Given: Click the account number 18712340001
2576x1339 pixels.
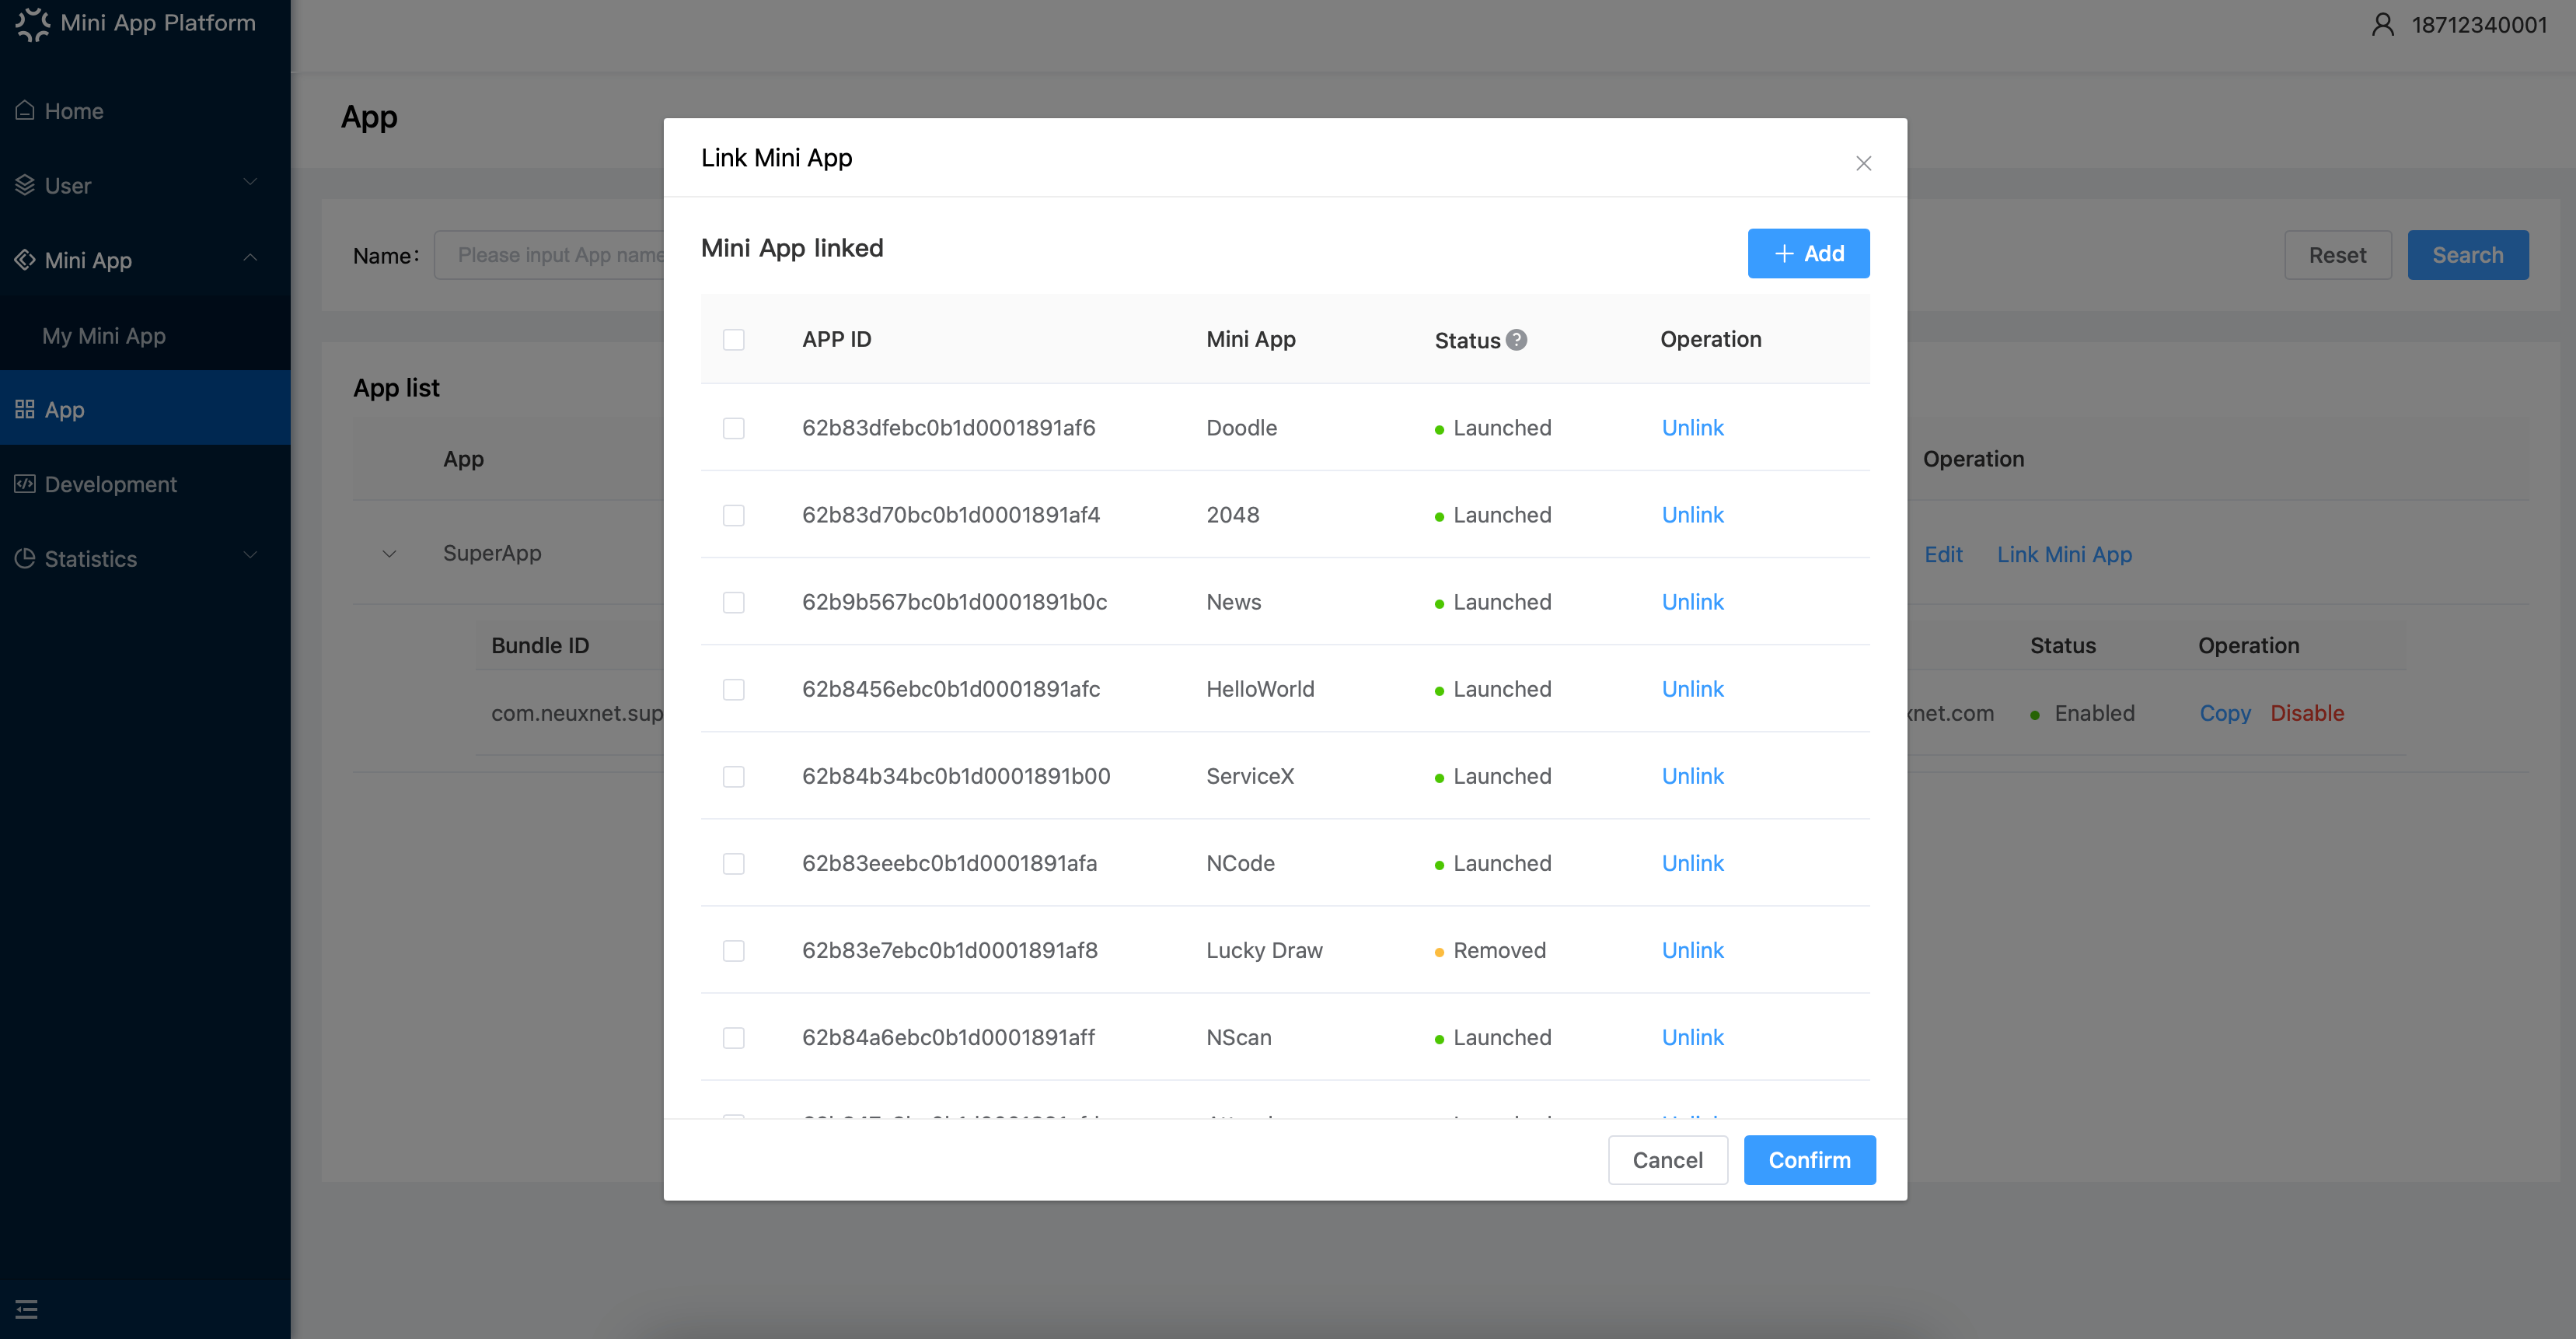Looking at the screenshot, I should (2479, 24).
